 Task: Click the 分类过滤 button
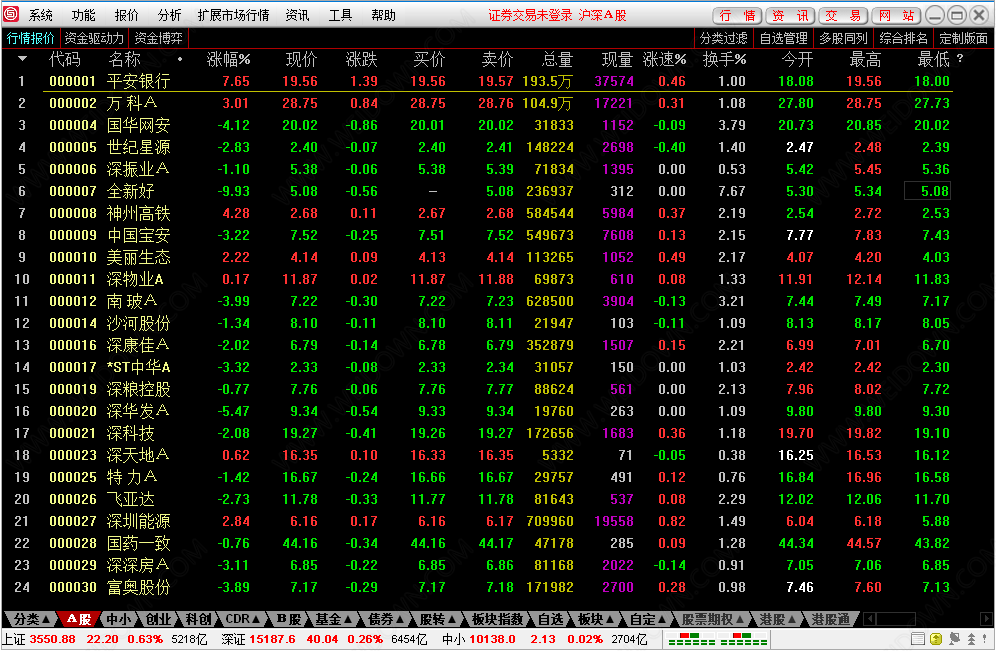[x=723, y=38]
